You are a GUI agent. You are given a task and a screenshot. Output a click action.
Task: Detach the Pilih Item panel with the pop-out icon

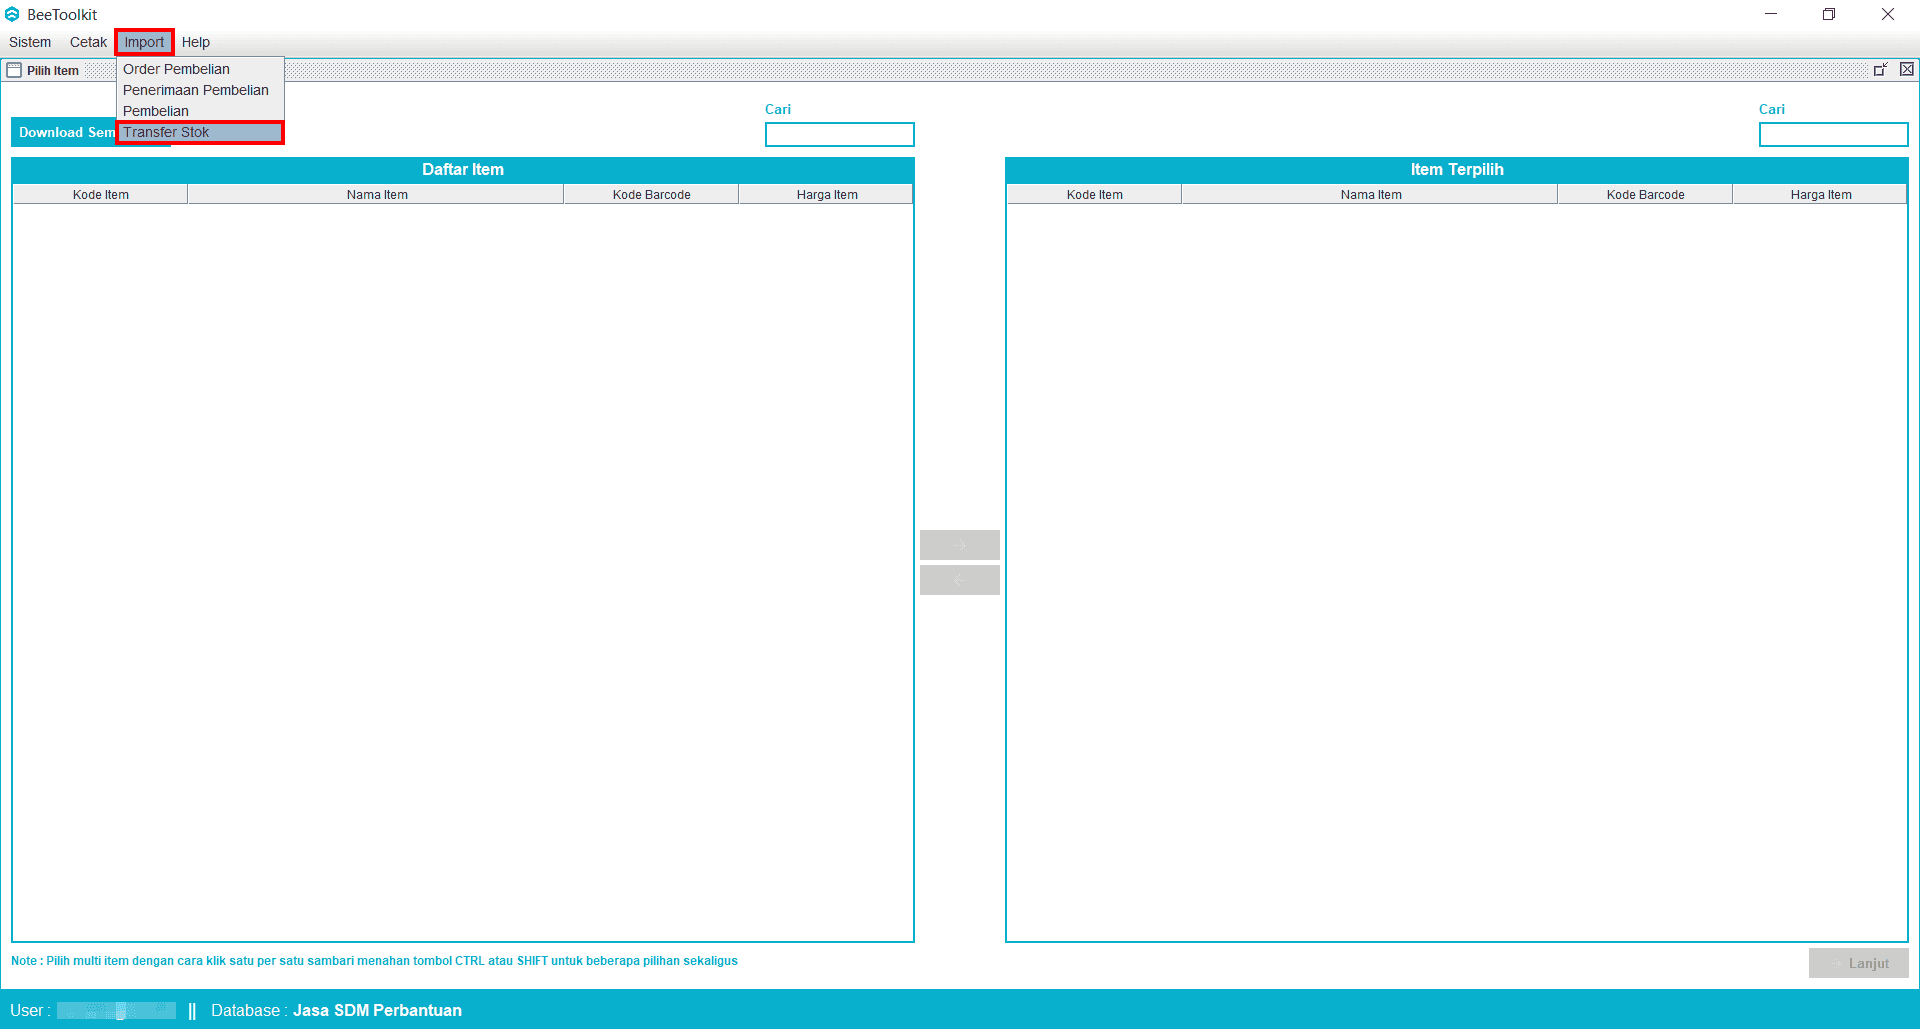pos(1880,69)
